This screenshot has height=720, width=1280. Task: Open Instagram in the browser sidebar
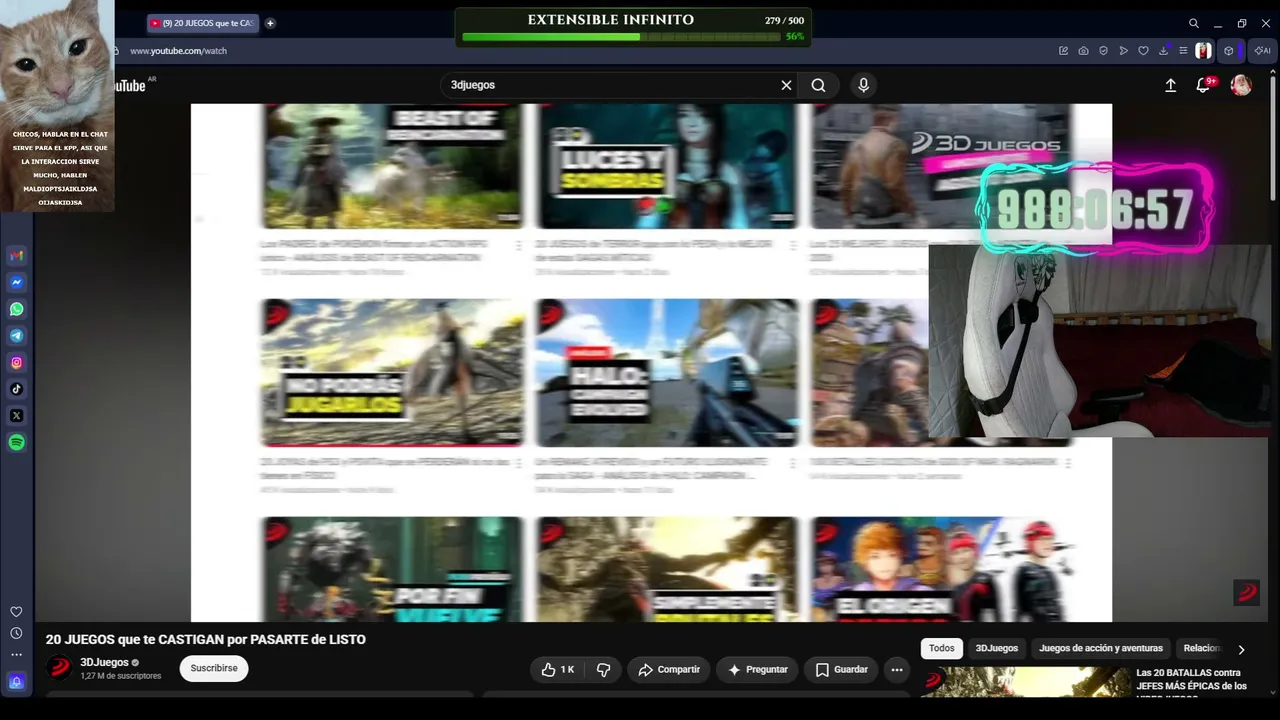point(16,363)
